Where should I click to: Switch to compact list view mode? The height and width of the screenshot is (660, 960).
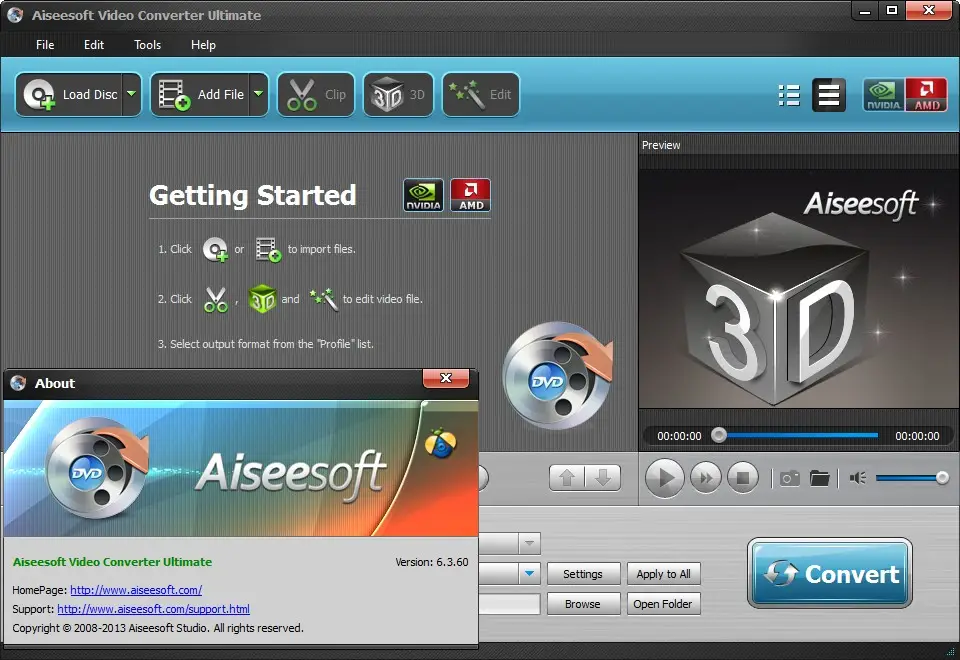(x=829, y=95)
